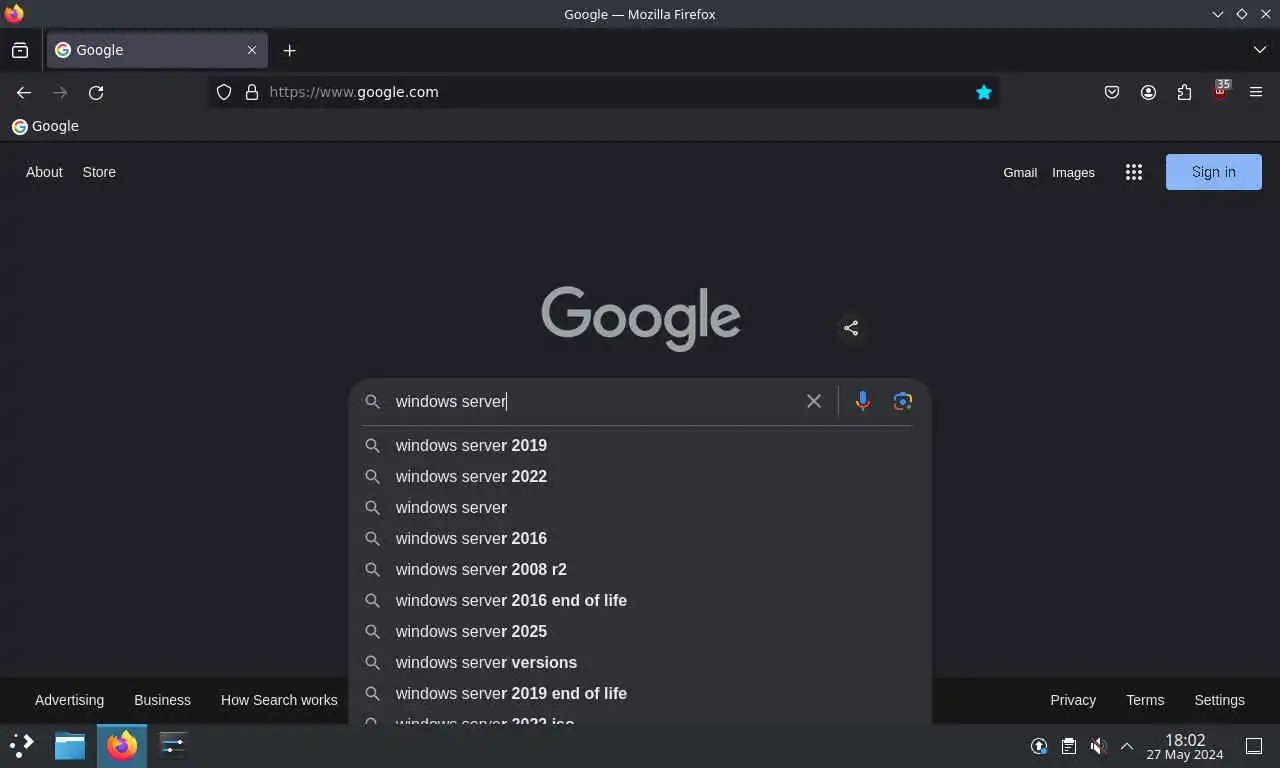
Task: Open the Firefox account icon
Action: pyautogui.click(x=1148, y=92)
